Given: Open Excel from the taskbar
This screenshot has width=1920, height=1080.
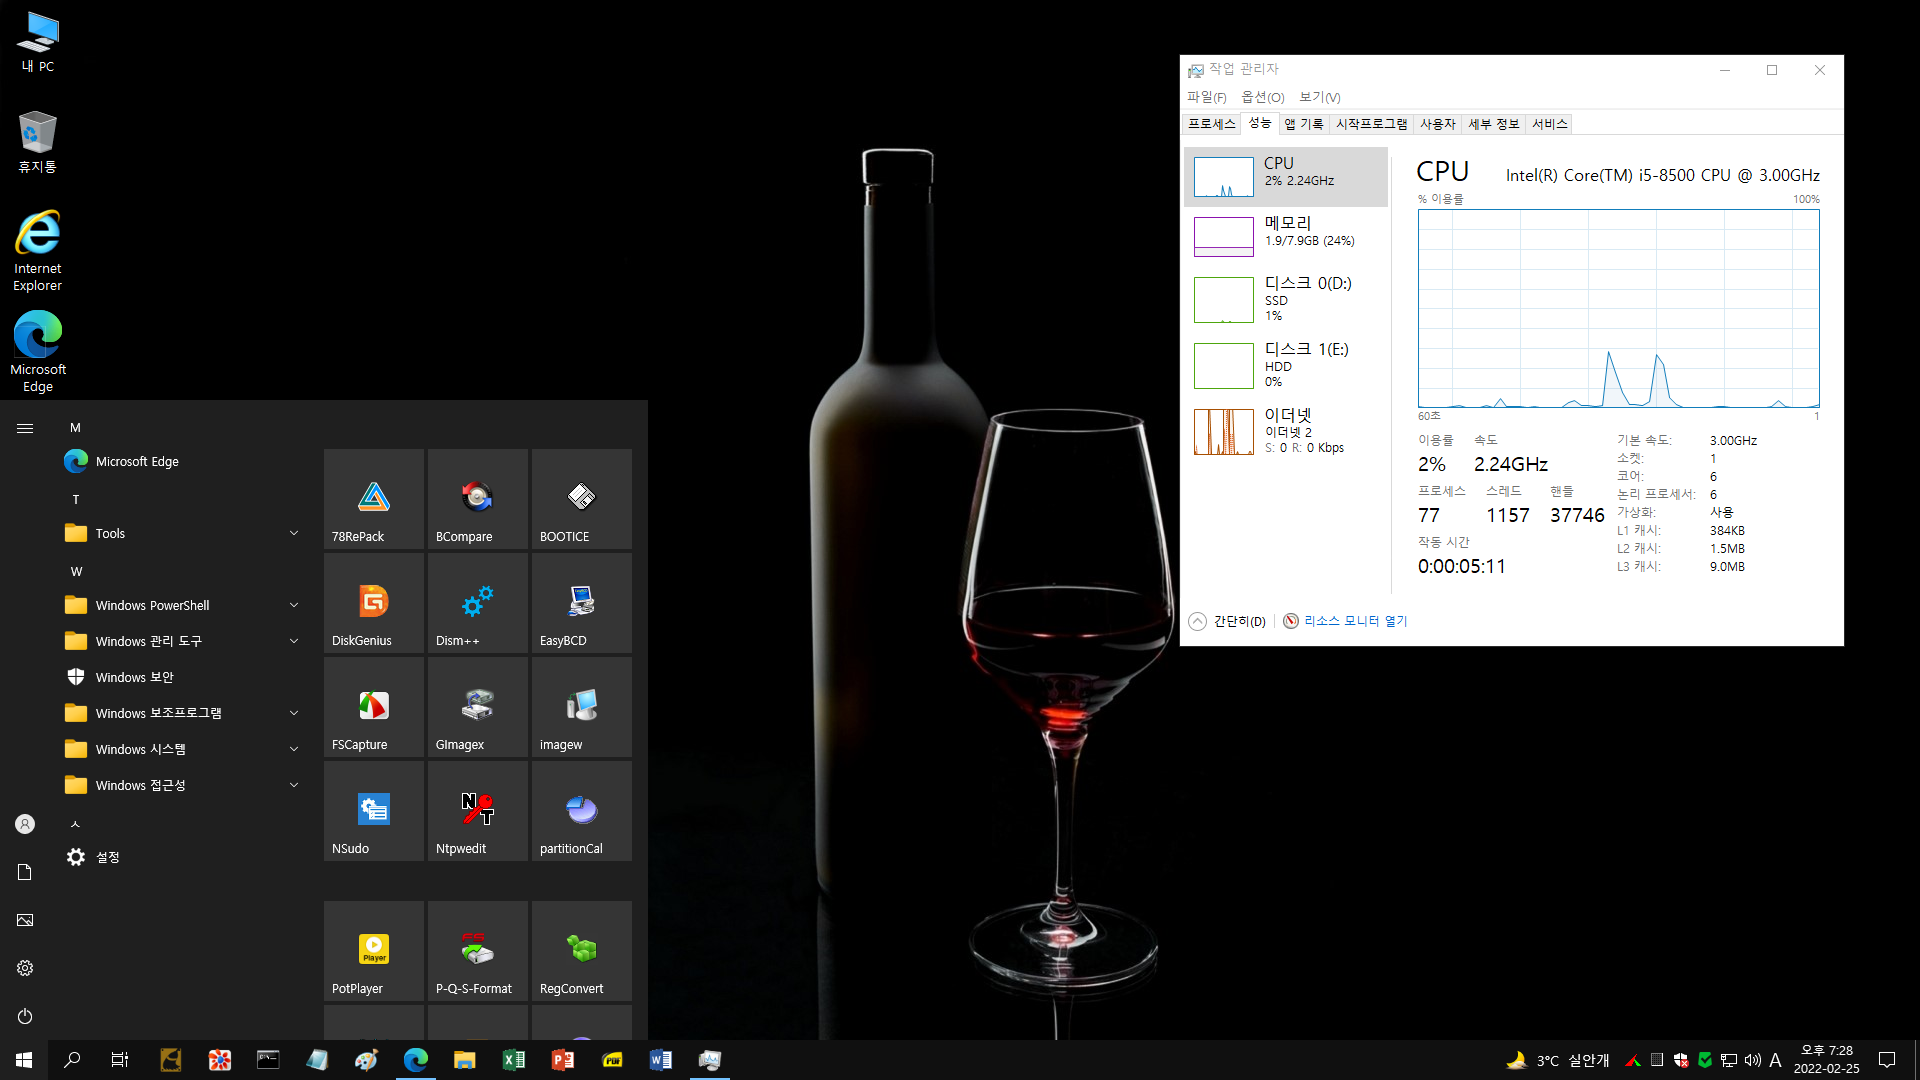Looking at the screenshot, I should [514, 1060].
